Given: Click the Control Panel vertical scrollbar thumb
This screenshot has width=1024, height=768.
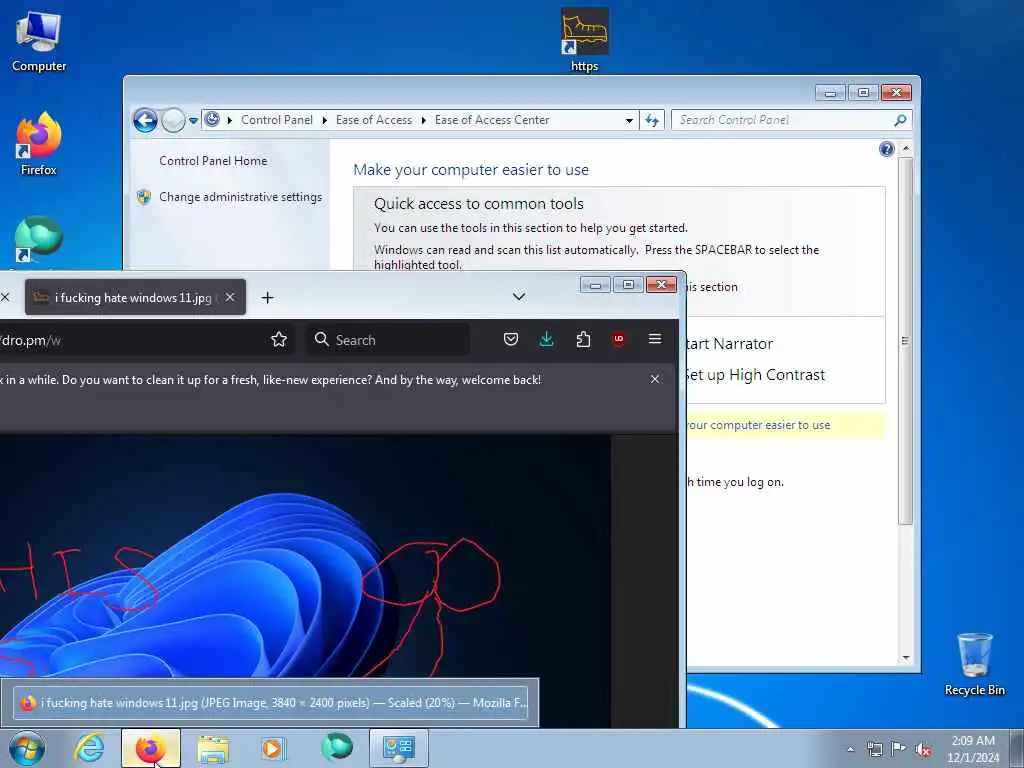Looking at the screenshot, I should [904, 341].
